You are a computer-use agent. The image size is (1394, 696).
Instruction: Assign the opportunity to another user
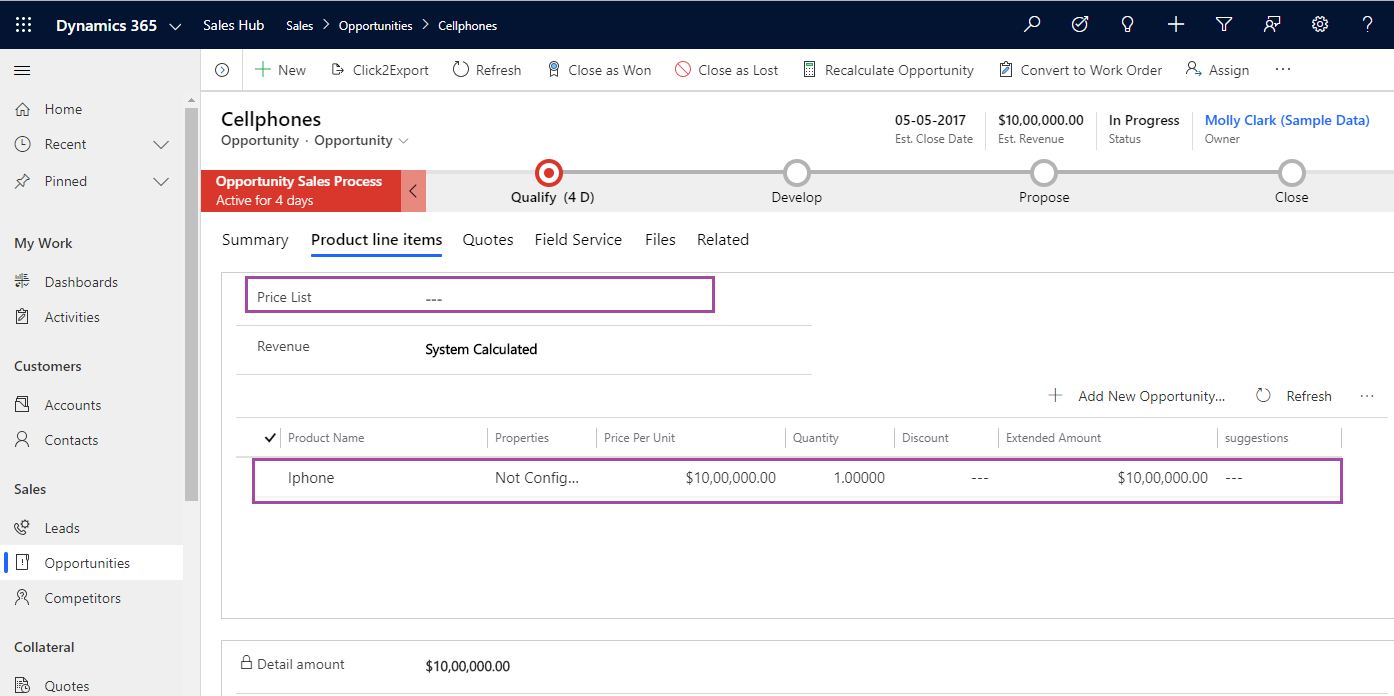pos(1217,70)
